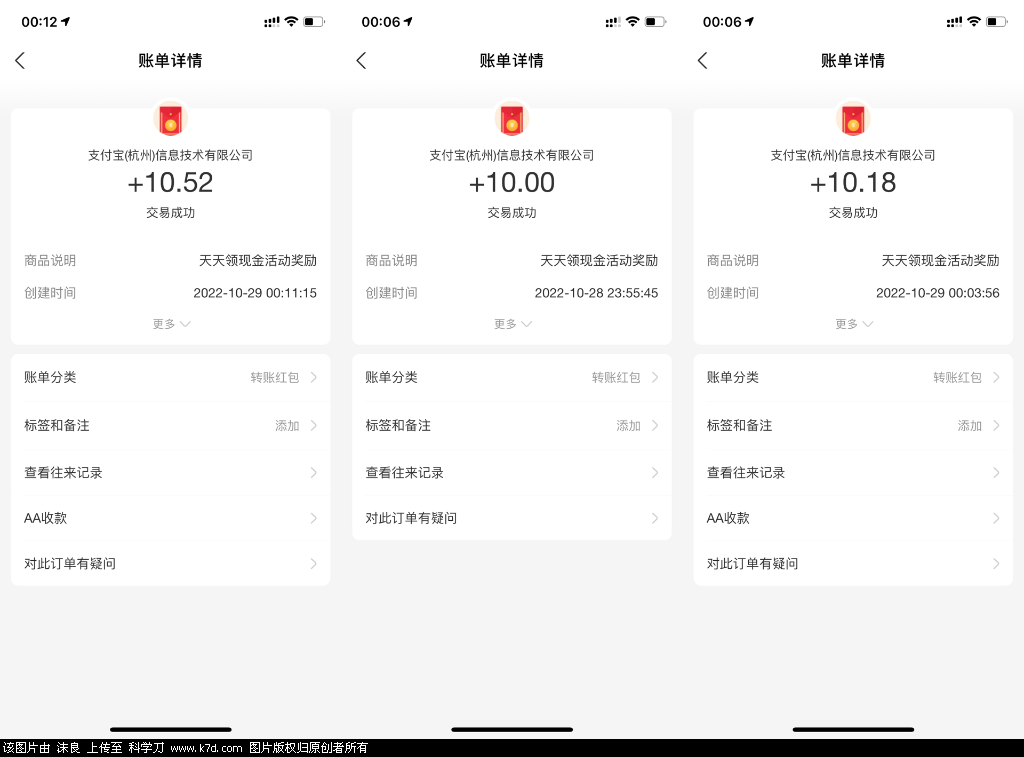Expand 更多 under the +10.18 transaction
The image size is (1024, 757).
click(854, 324)
